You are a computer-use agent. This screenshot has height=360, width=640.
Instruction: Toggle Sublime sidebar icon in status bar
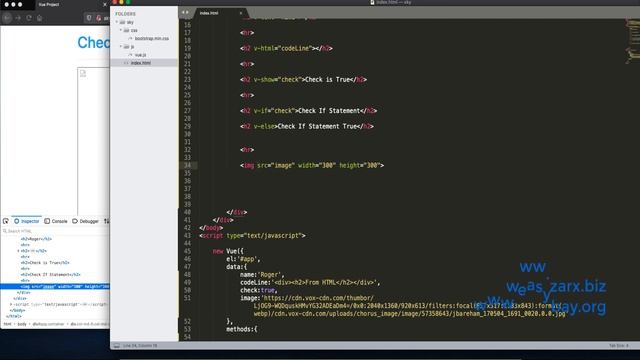[x=117, y=346]
